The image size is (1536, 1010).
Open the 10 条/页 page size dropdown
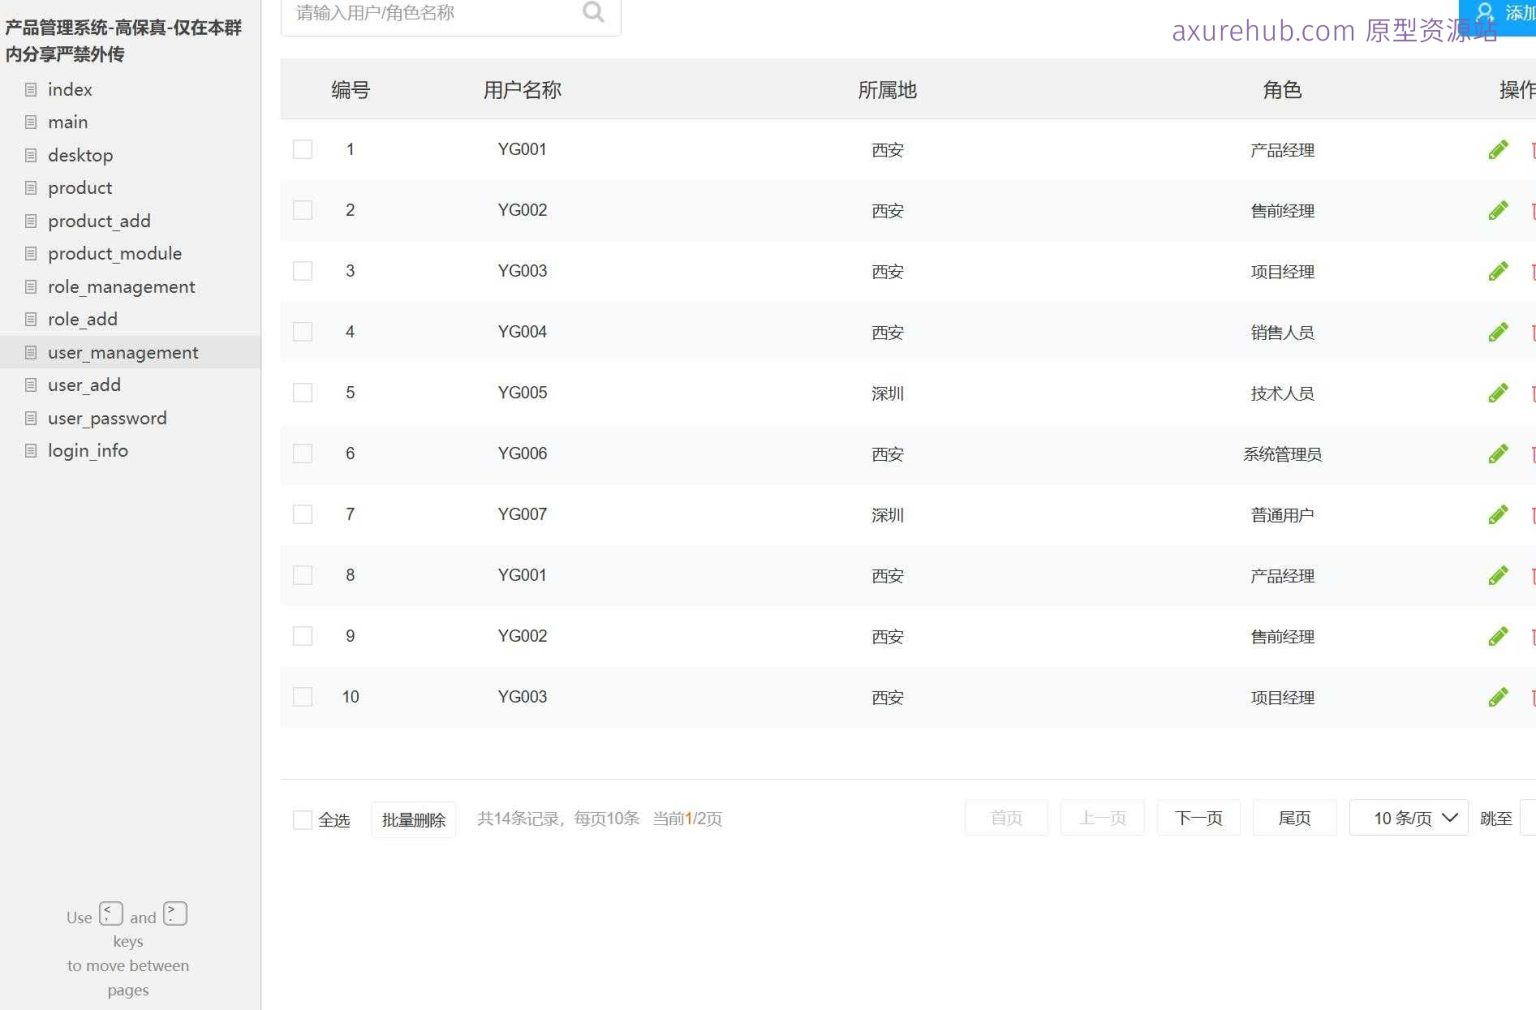[1408, 818]
